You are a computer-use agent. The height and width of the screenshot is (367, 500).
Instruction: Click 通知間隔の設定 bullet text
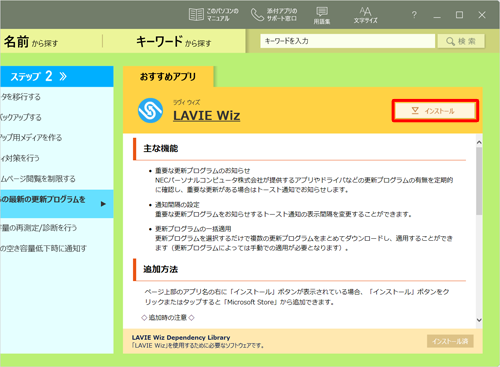(x=177, y=204)
